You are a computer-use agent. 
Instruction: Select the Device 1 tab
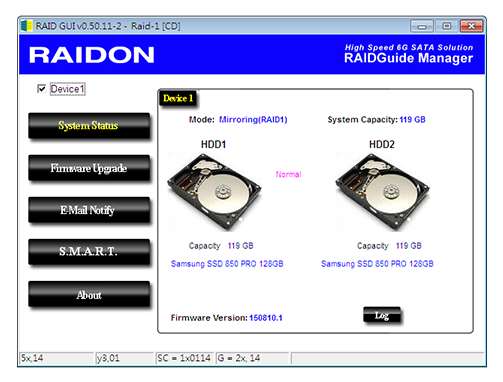[178, 98]
